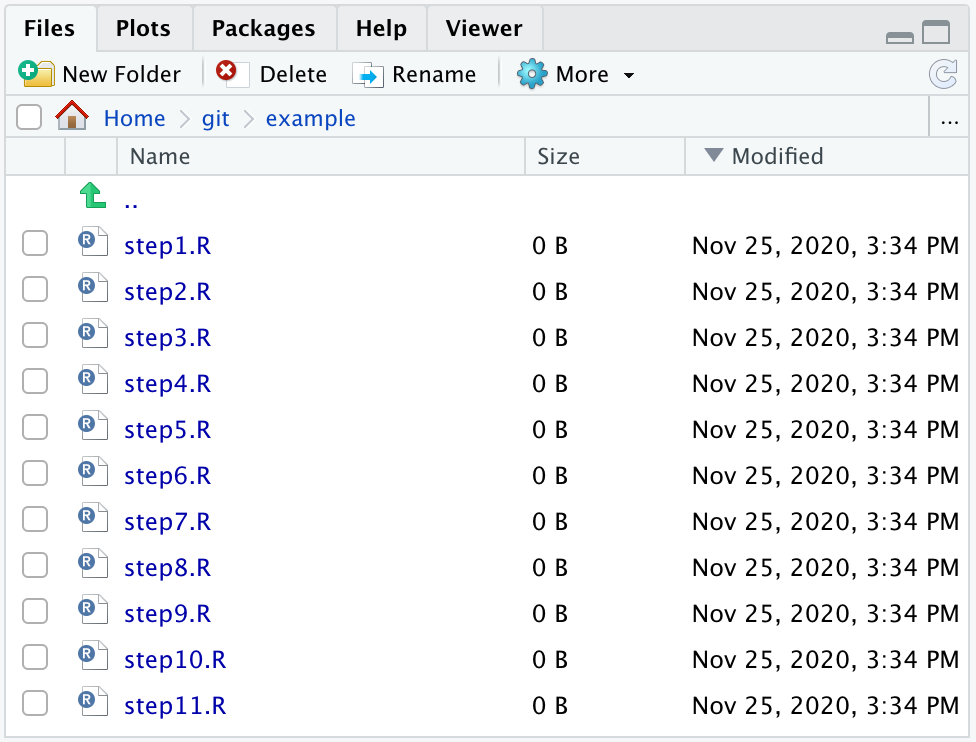
Task: Switch to the Packages tab
Action: 264,28
